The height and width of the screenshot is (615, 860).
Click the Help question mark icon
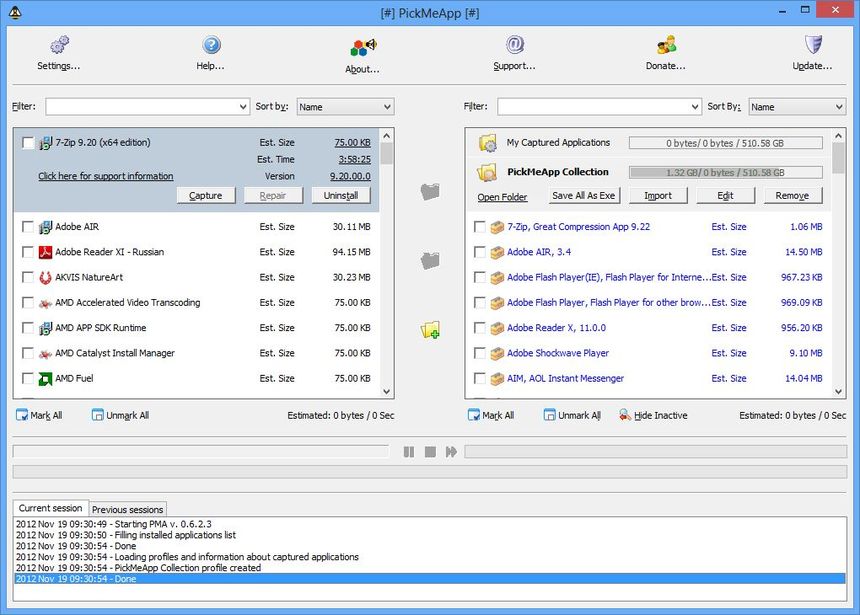click(x=211, y=45)
